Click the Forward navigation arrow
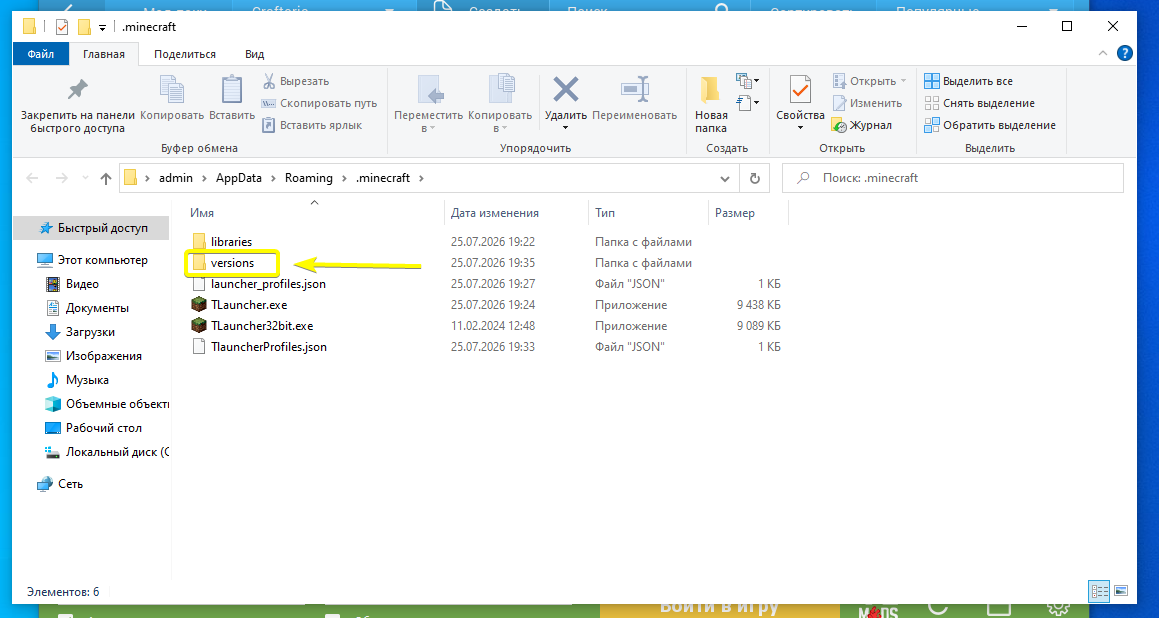This screenshot has width=1159, height=618. pyautogui.click(x=61, y=178)
